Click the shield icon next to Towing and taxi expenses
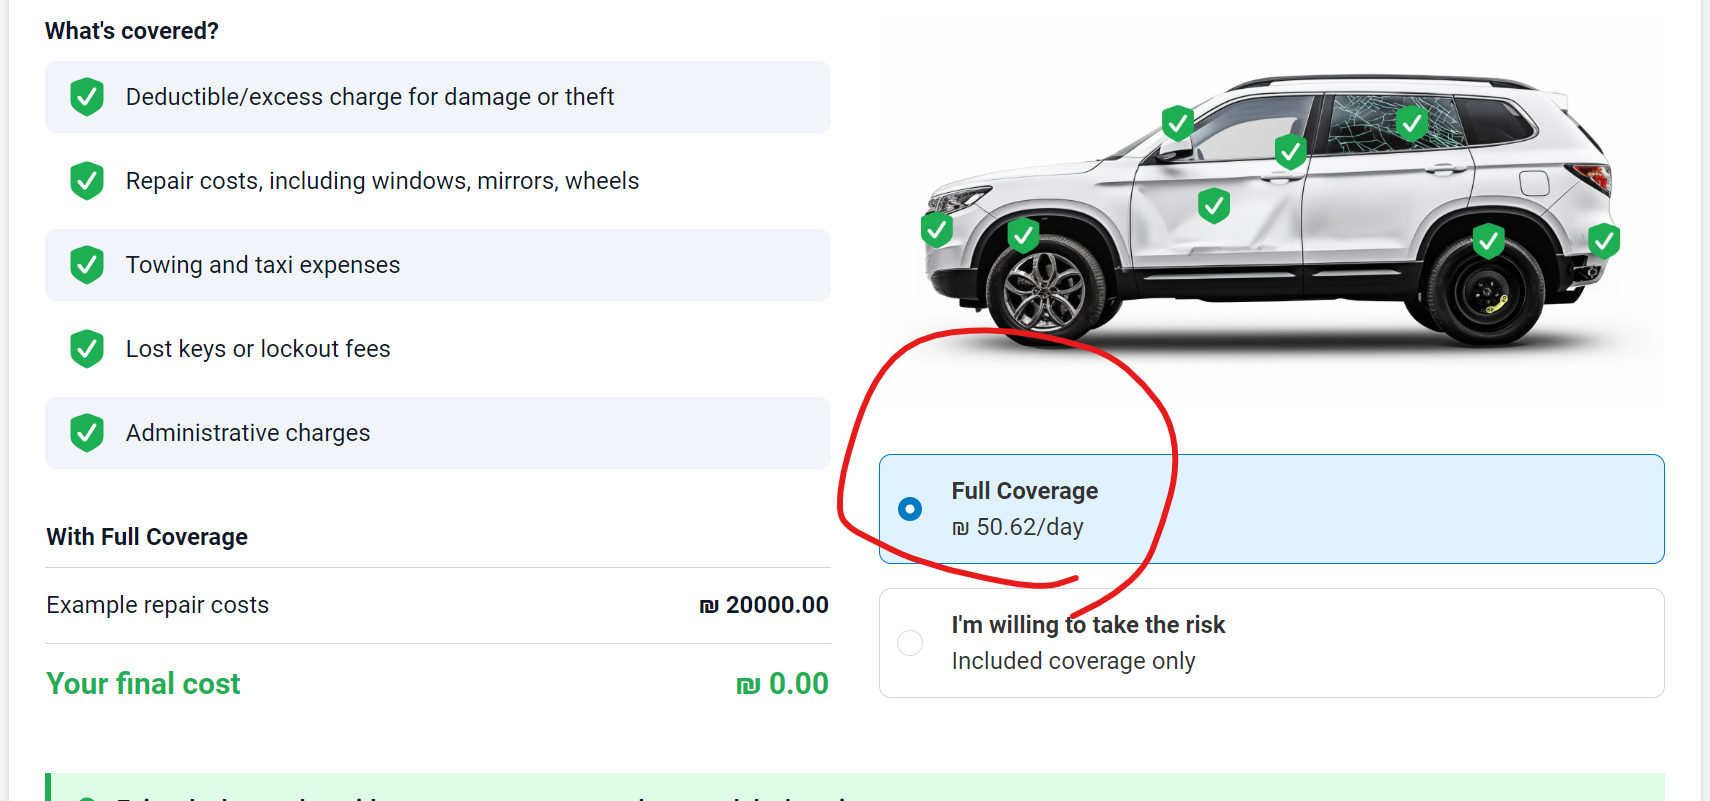1710x801 pixels. (87, 265)
